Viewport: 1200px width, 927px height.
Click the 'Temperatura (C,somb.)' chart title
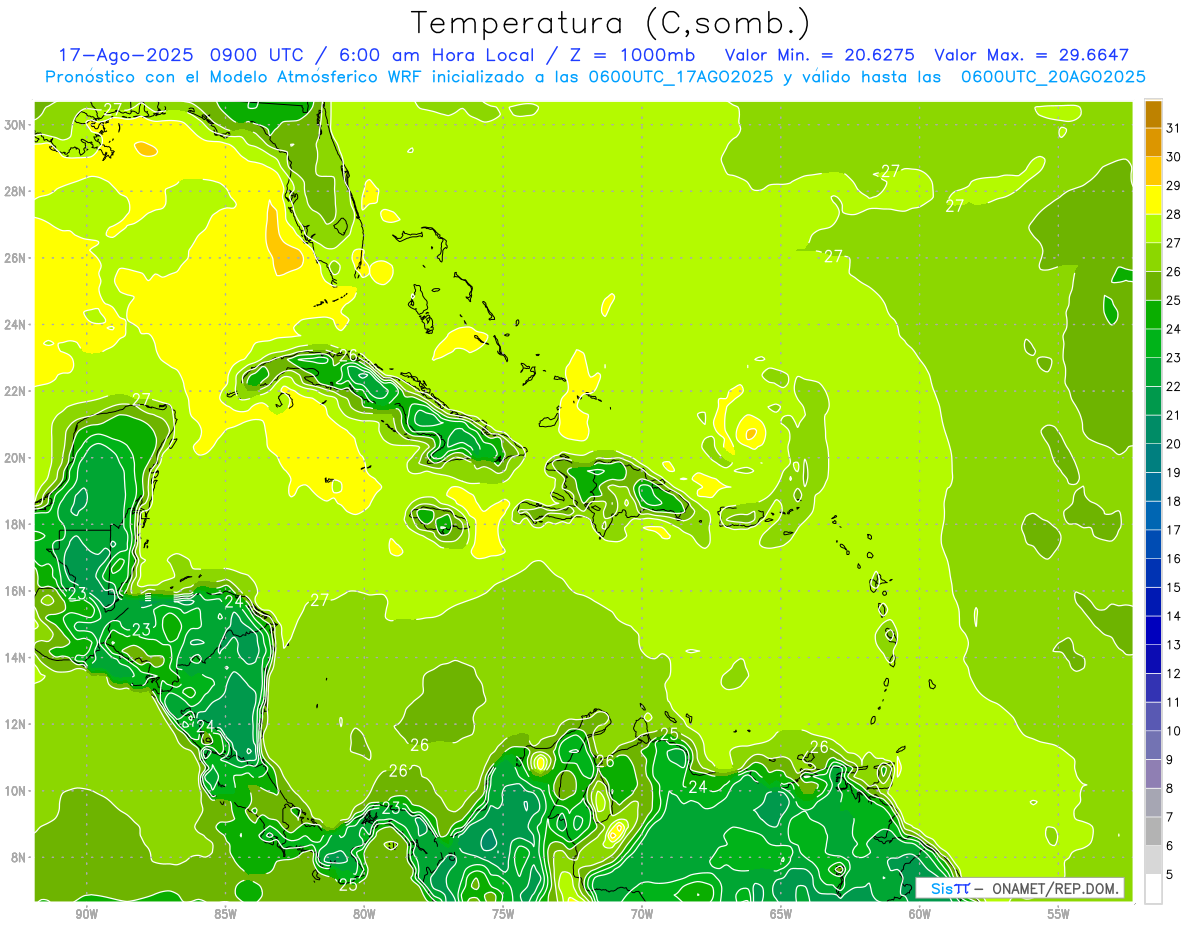click(x=611, y=23)
